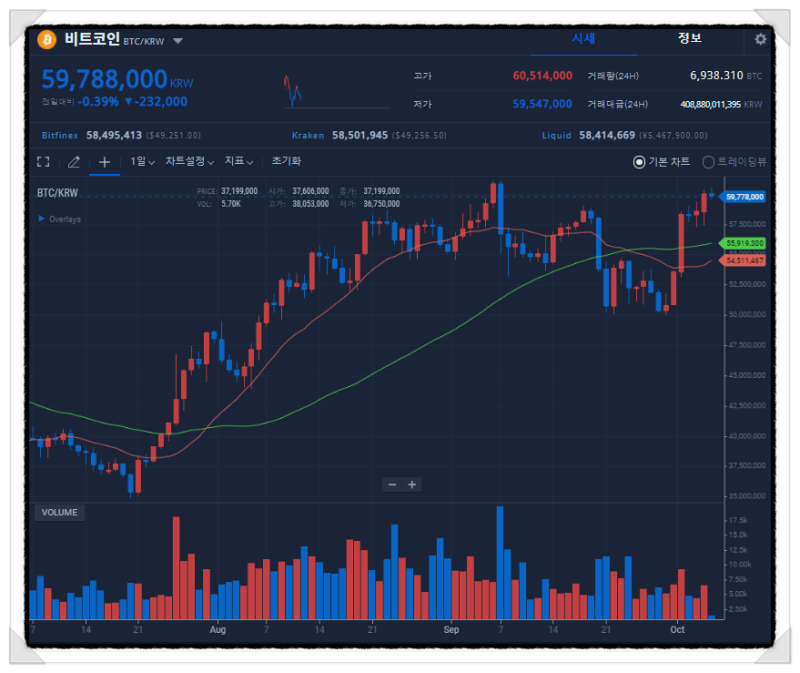Screen dimensions: 800x673
Task: Click the 24H volume 6,938.310 BTC
Action: tap(726, 76)
